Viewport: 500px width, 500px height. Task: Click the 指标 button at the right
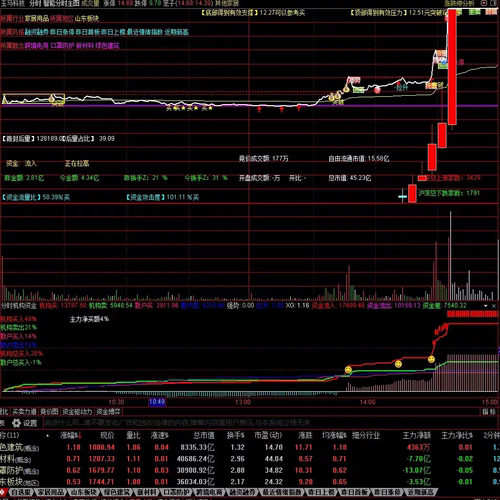coord(489,412)
